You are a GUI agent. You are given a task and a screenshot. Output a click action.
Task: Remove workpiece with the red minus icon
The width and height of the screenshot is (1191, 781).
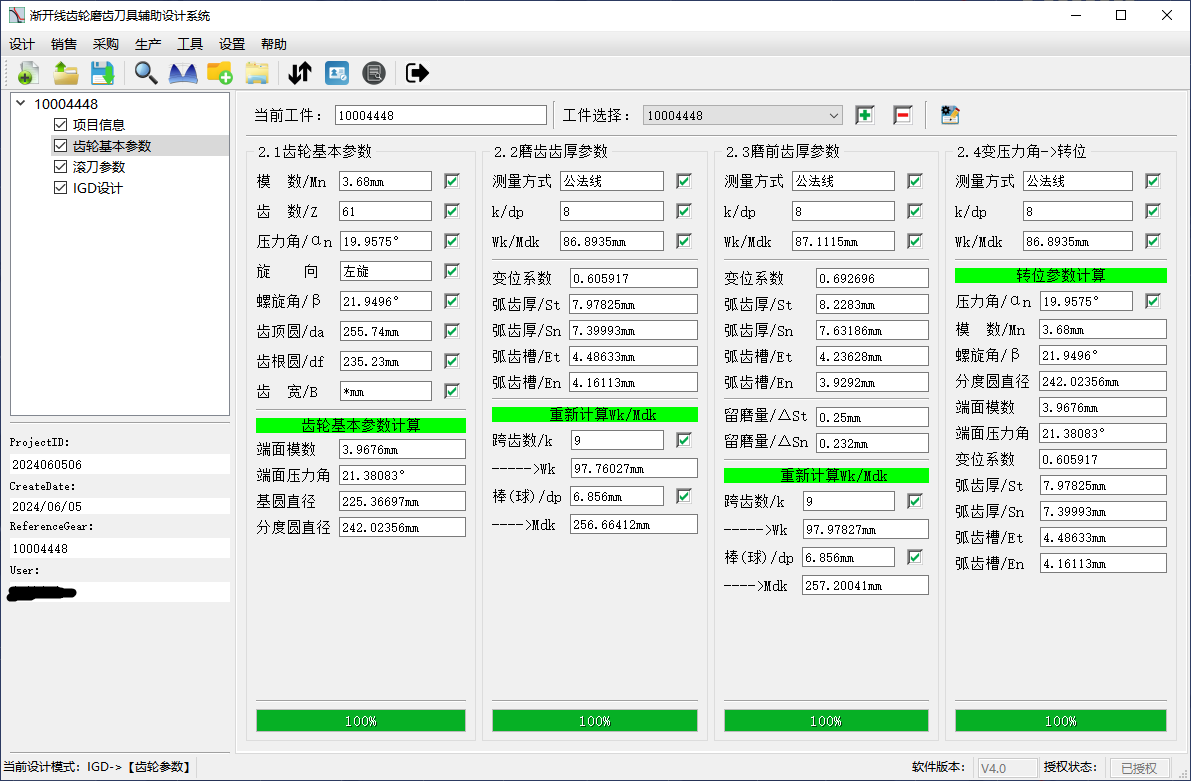coord(902,115)
